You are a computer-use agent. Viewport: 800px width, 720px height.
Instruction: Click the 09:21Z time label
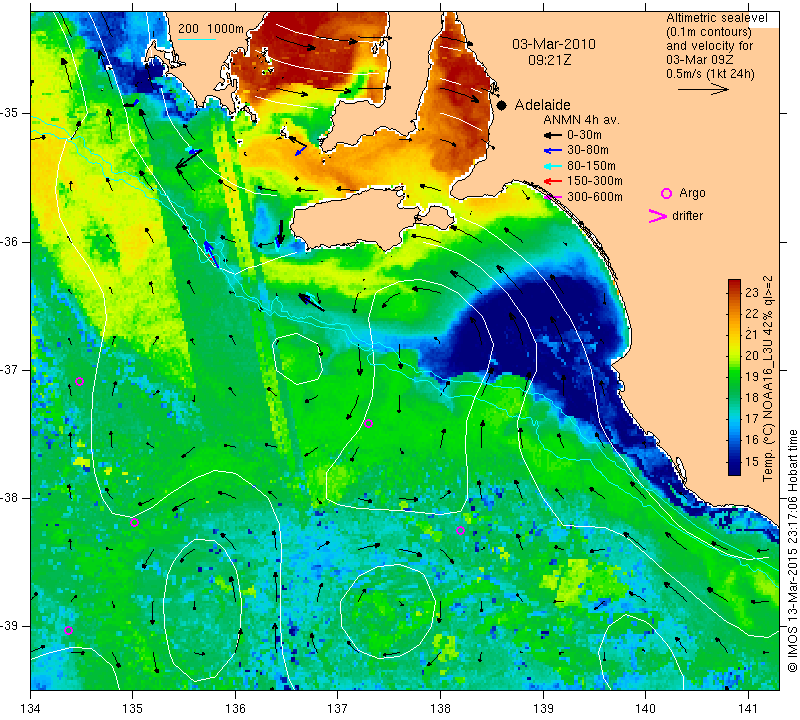[x=549, y=60]
